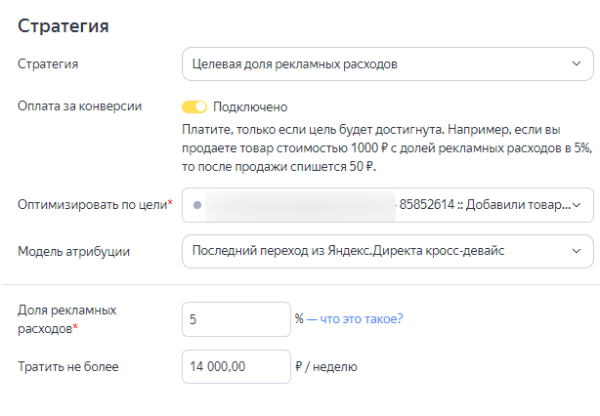
Task: Open the Стратегия dropdown
Action: [388, 64]
